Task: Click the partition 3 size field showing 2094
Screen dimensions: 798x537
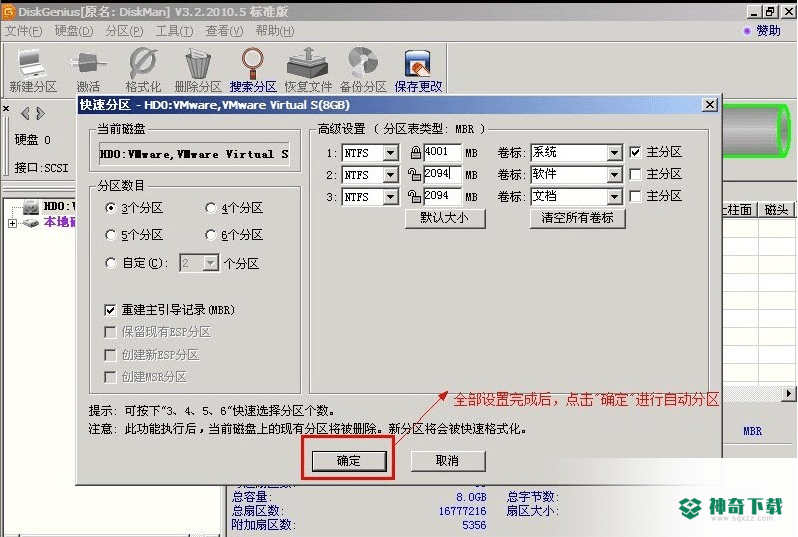Action: tap(442, 196)
